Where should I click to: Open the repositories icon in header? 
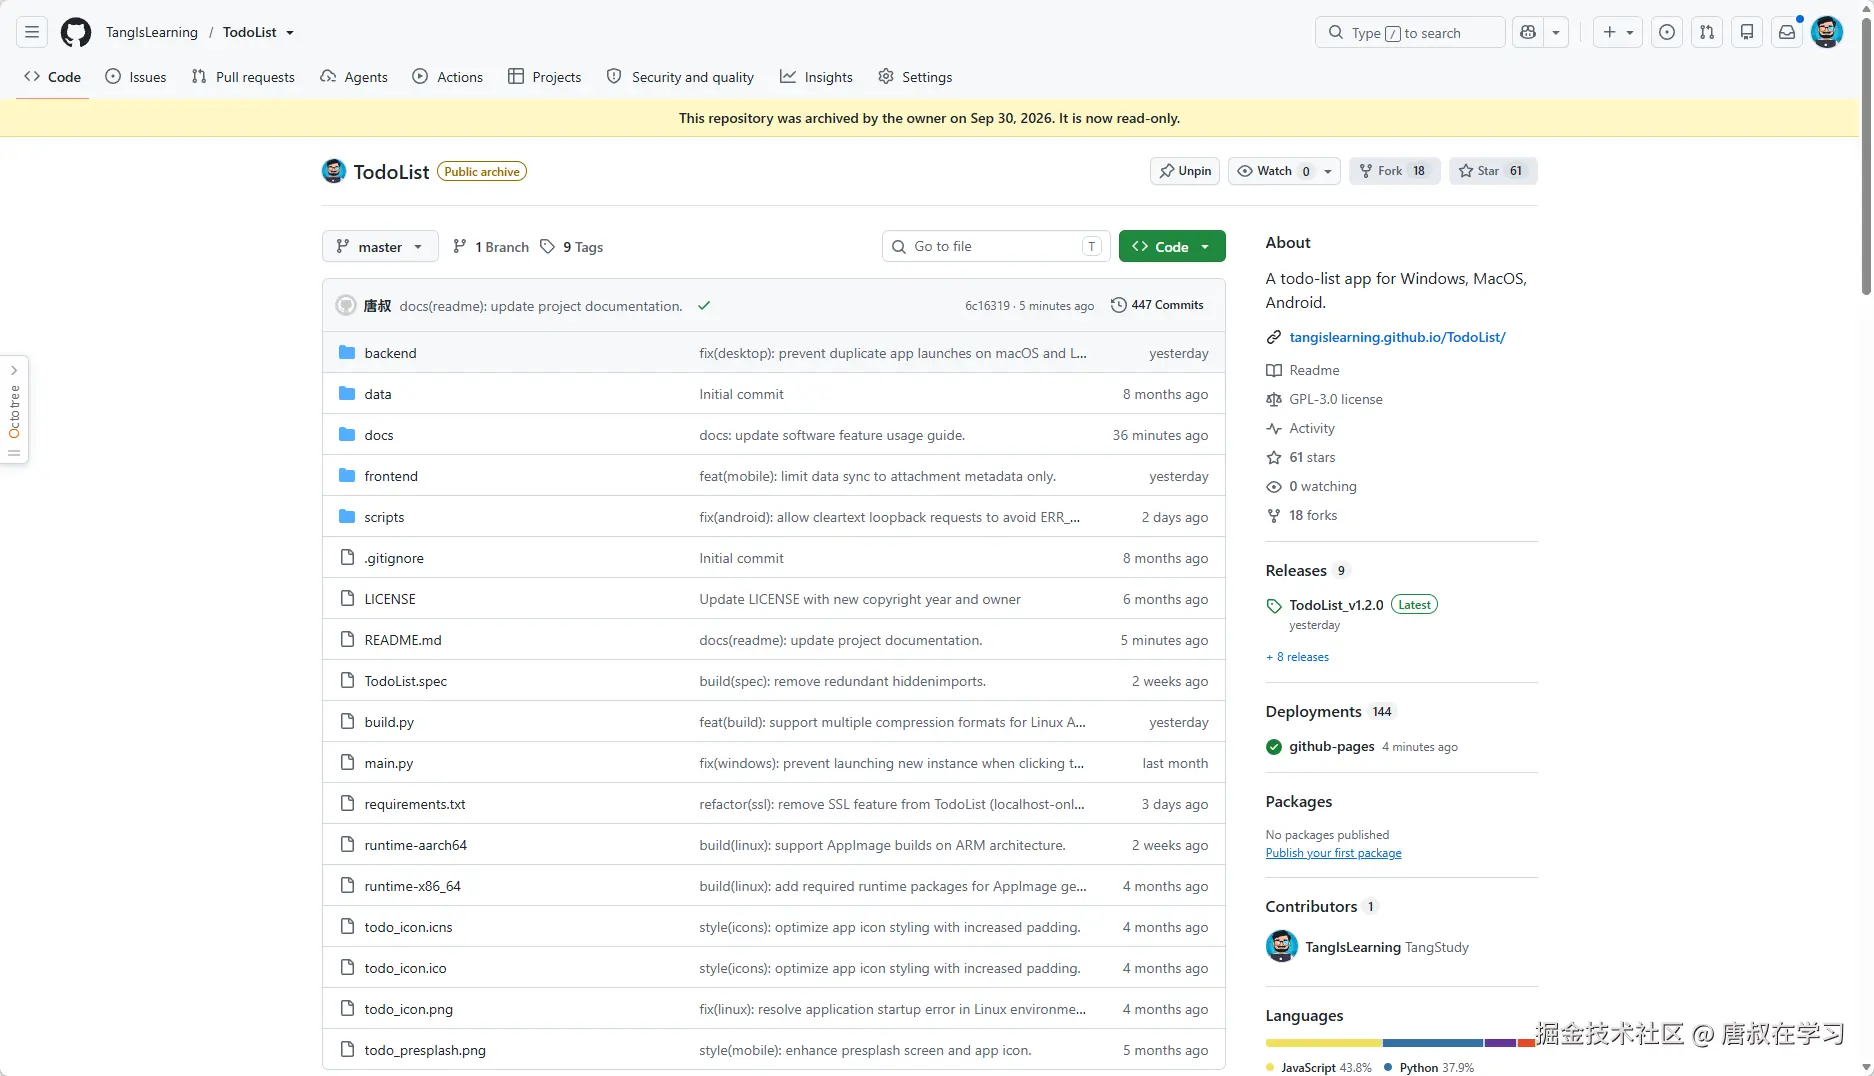[1747, 33]
